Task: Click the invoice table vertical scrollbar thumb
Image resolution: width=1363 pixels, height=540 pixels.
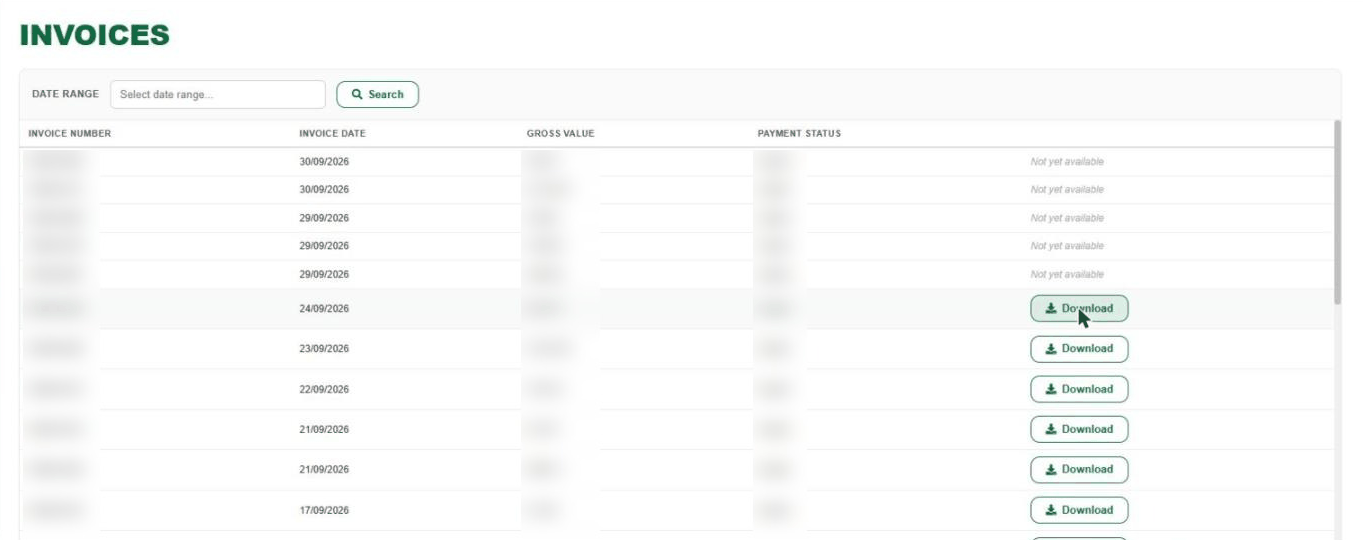Action: click(x=1338, y=212)
